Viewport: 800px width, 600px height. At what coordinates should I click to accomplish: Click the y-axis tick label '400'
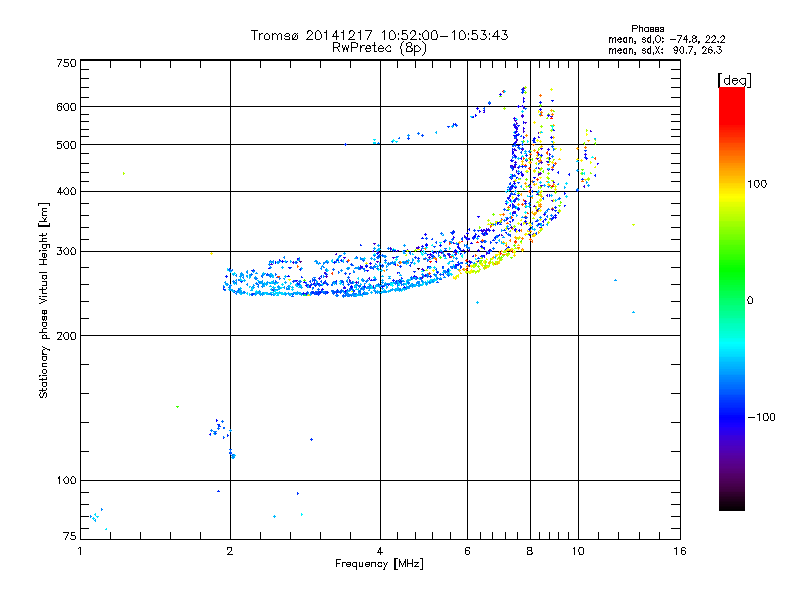click(x=66, y=192)
